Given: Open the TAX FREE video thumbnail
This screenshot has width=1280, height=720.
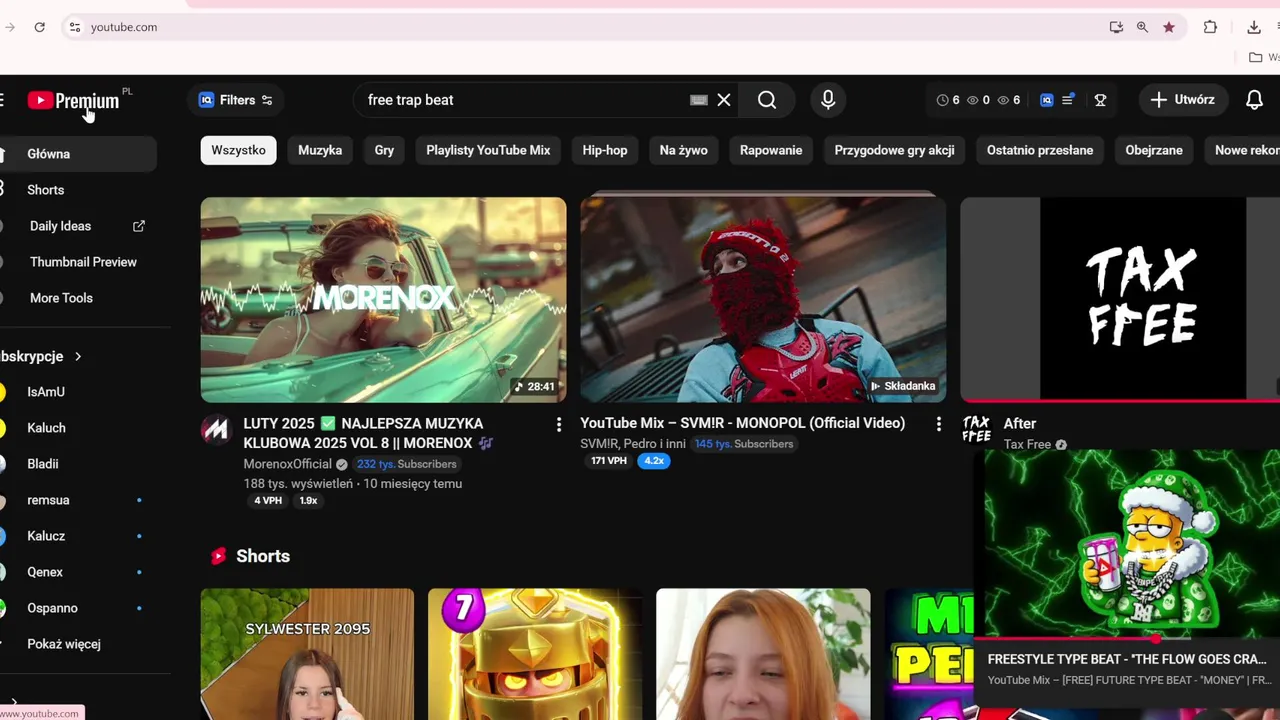Looking at the screenshot, I should click(x=1120, y=299).
